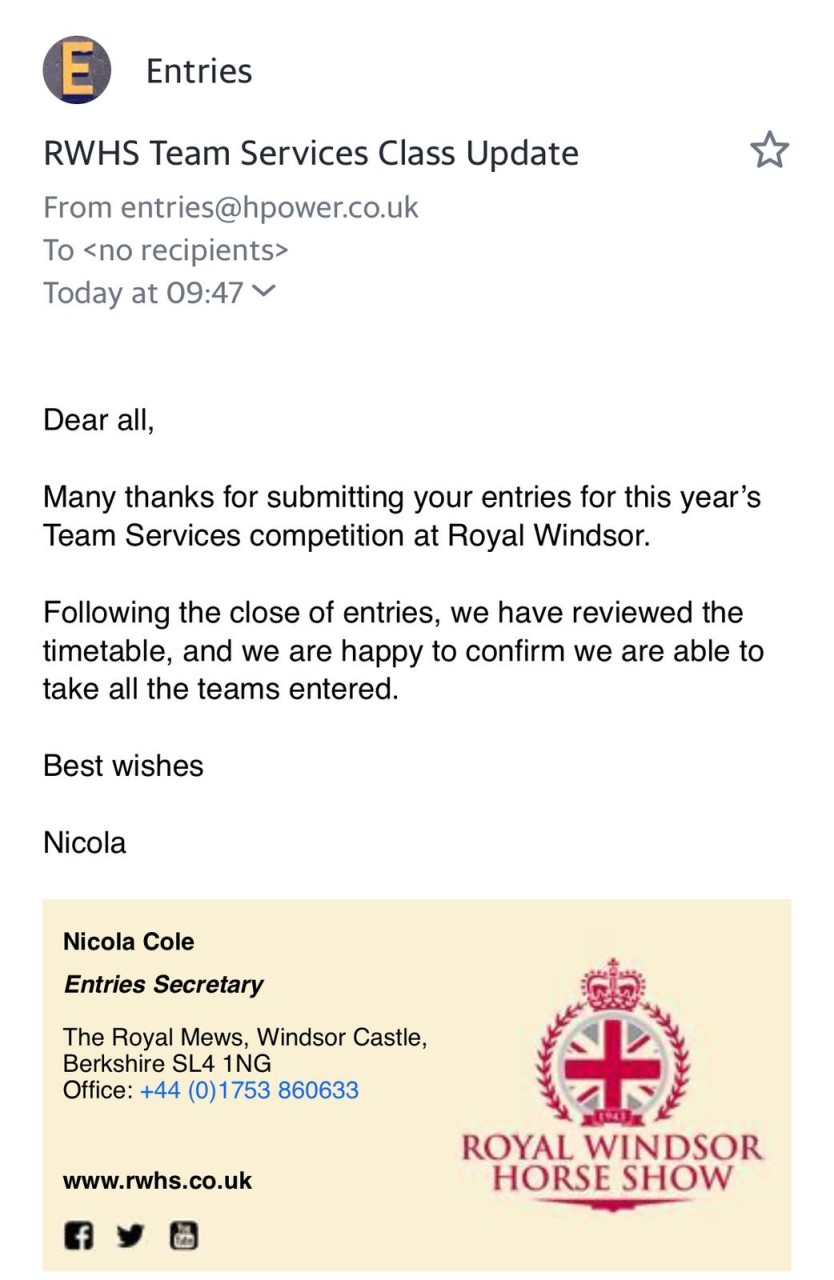This screenshot has width=834, height=1280.
Task: Open www.rwhs.co.uk website link
Action: [x=157, y=1180]
